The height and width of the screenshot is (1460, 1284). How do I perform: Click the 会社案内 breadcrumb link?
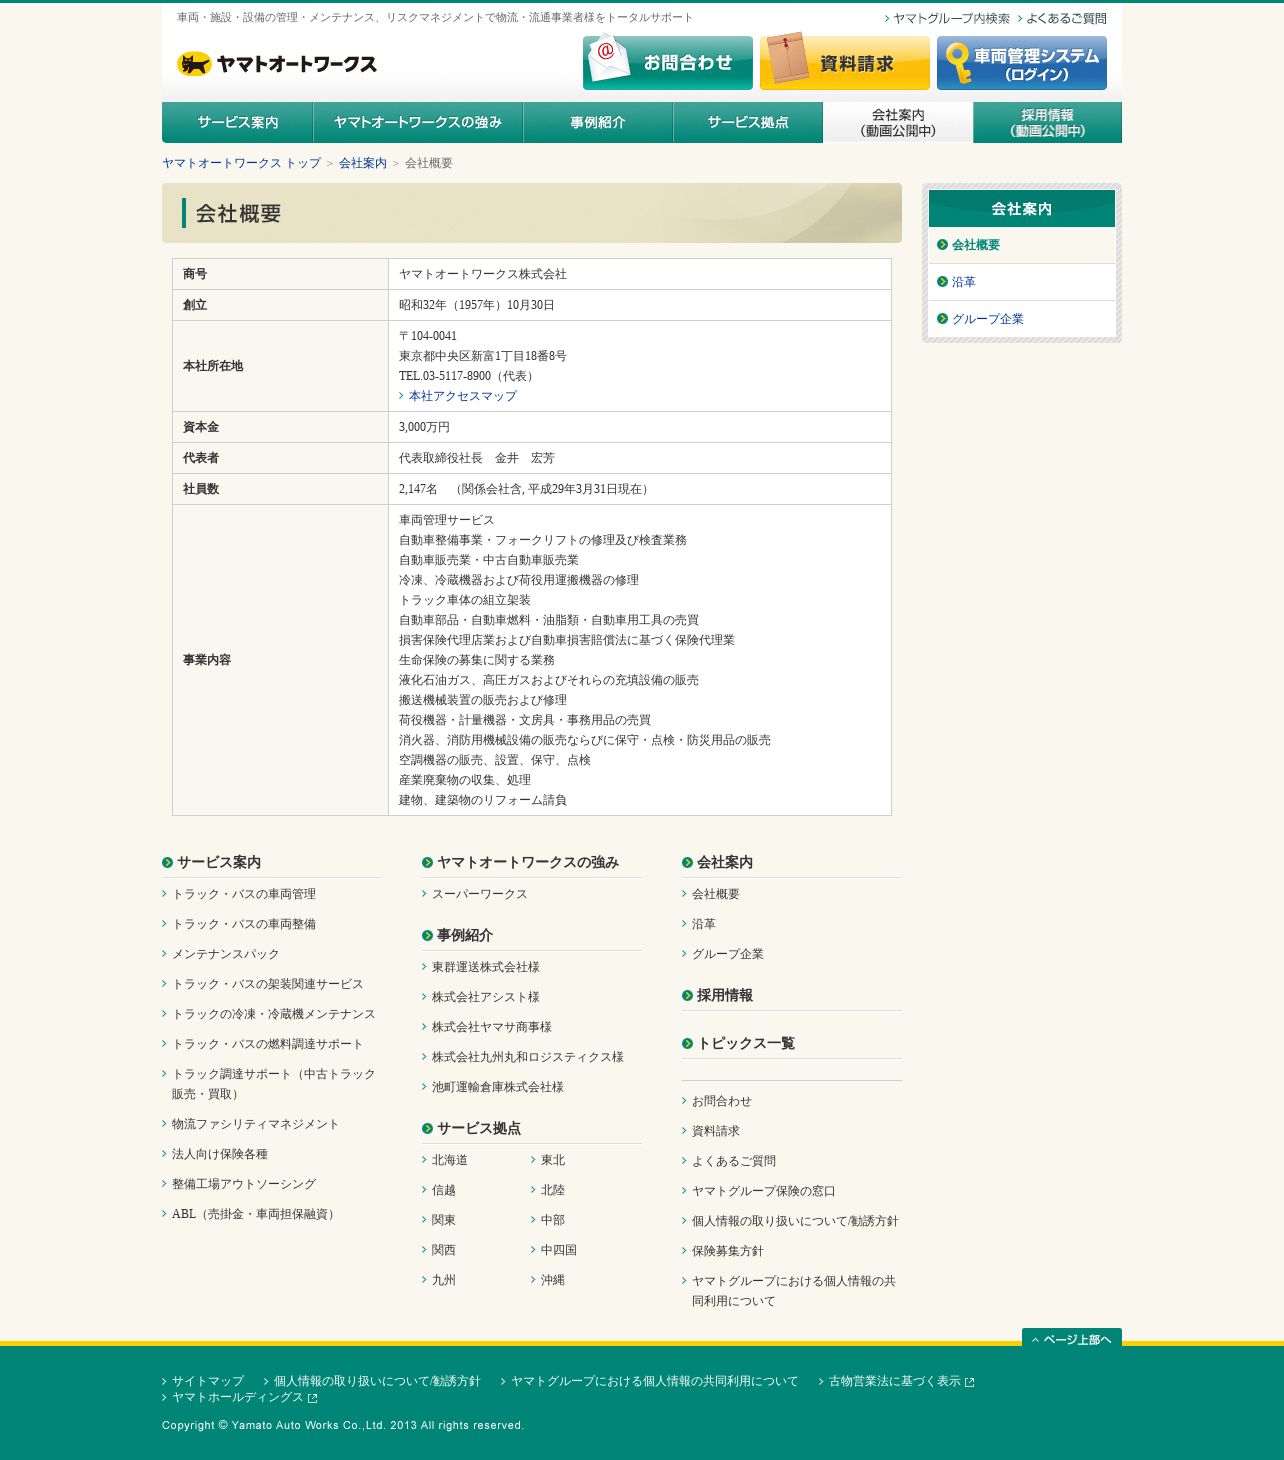click(x=363, y=163)
